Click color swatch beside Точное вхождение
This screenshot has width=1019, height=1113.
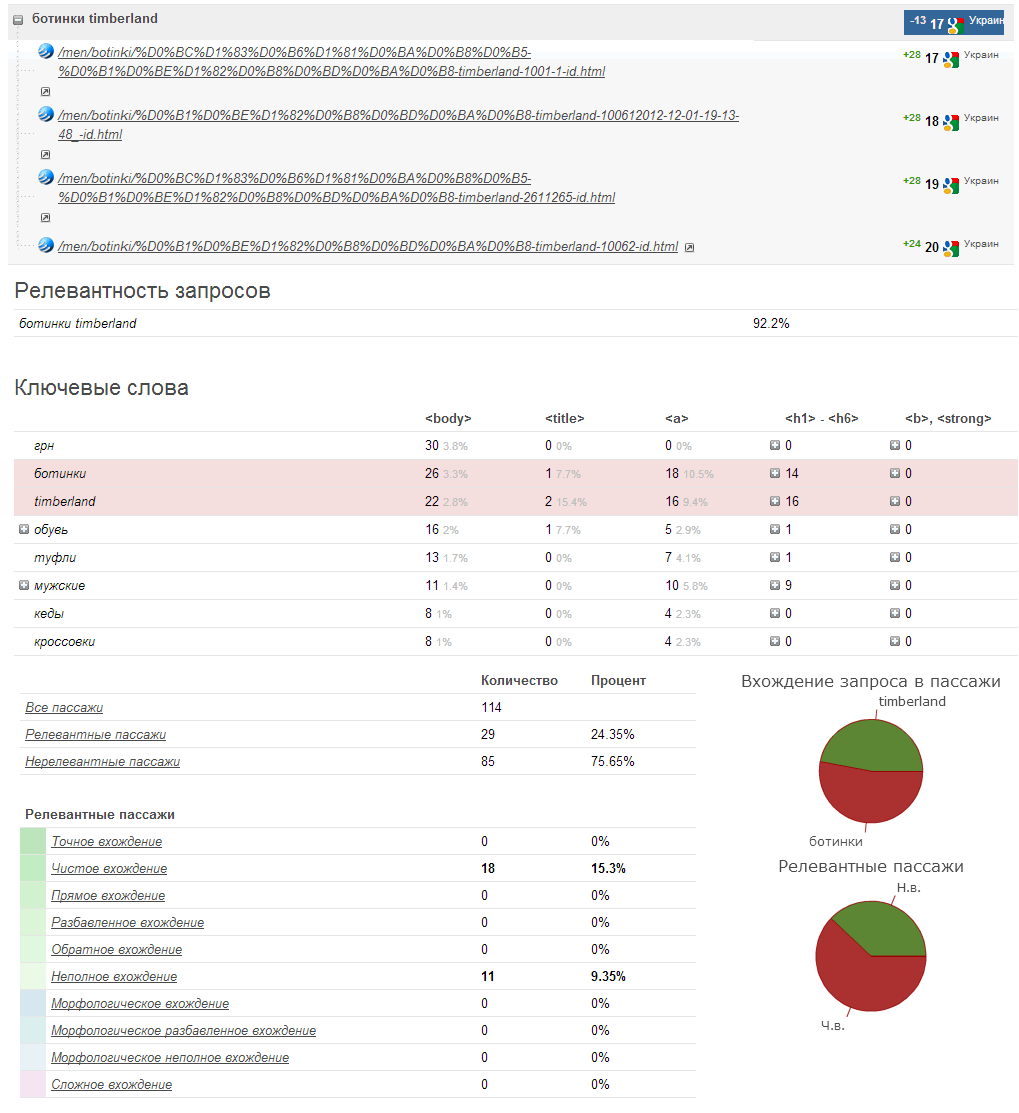pyautogui.click(x=33, y=841)
